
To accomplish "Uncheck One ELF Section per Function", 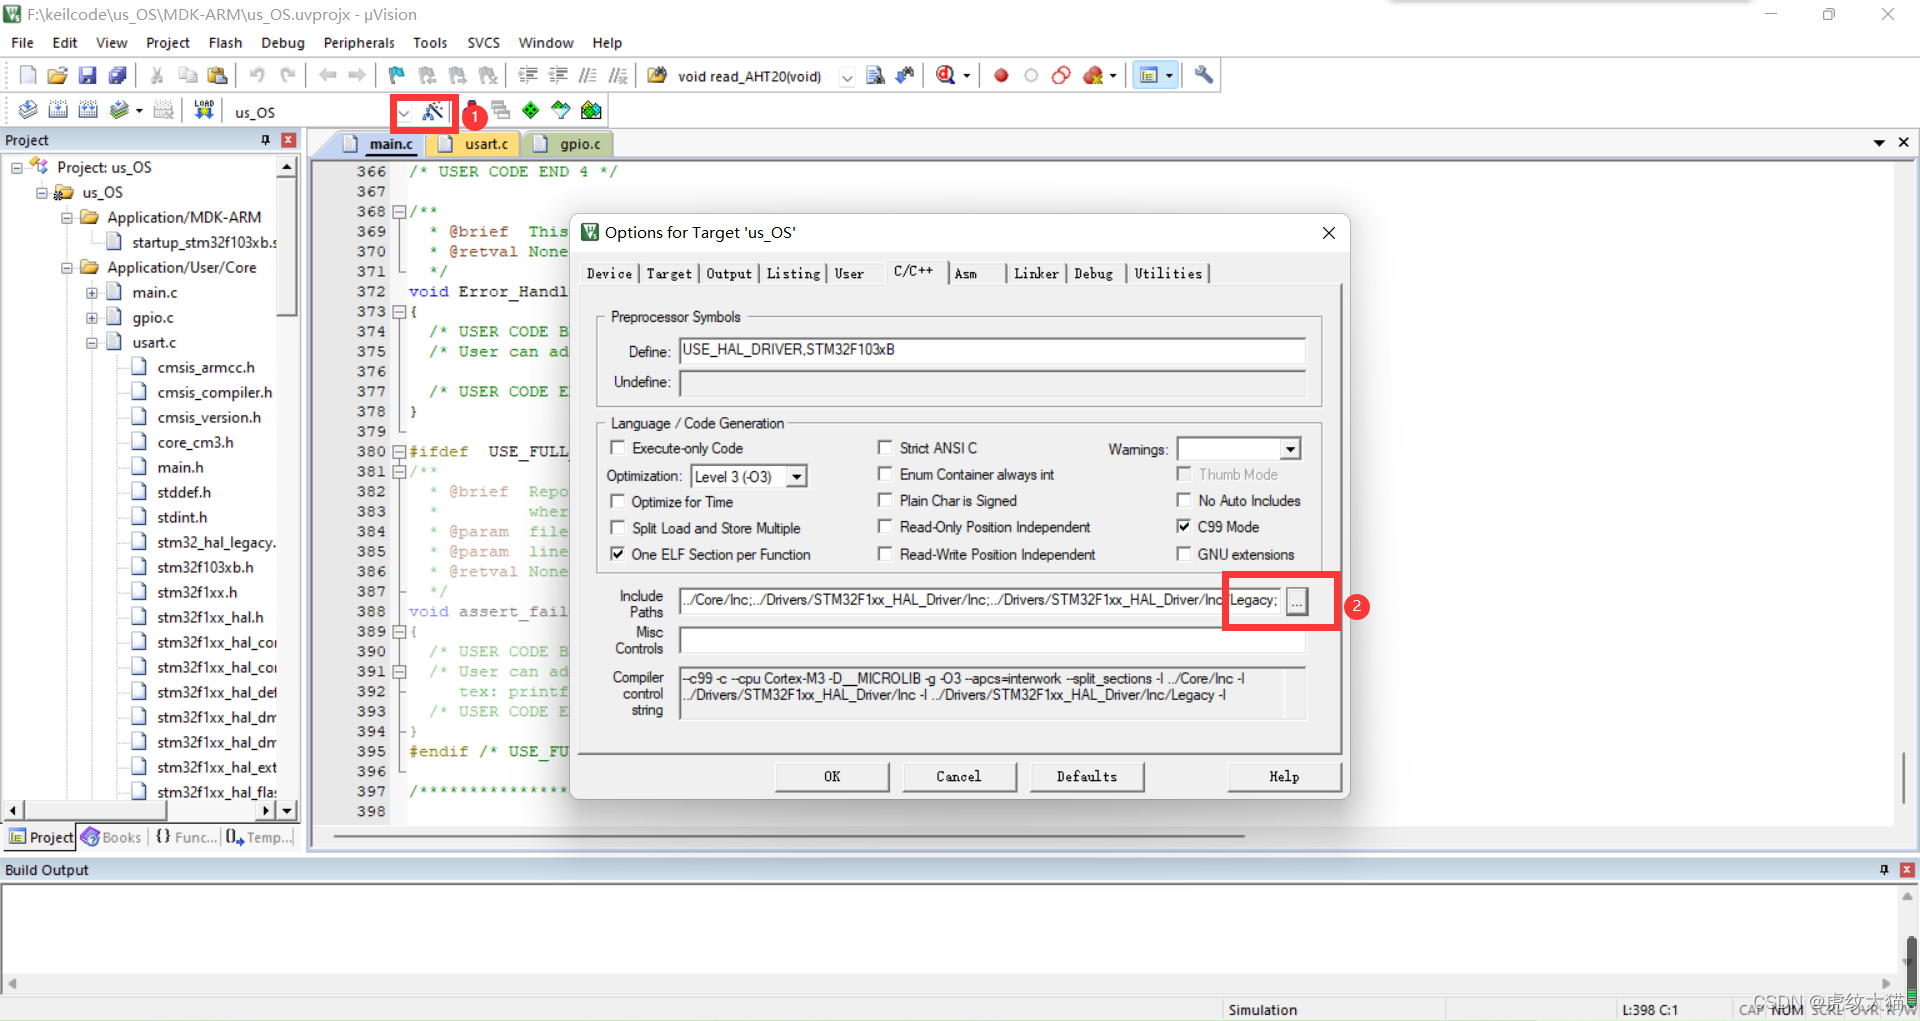I will coord(618,553).
